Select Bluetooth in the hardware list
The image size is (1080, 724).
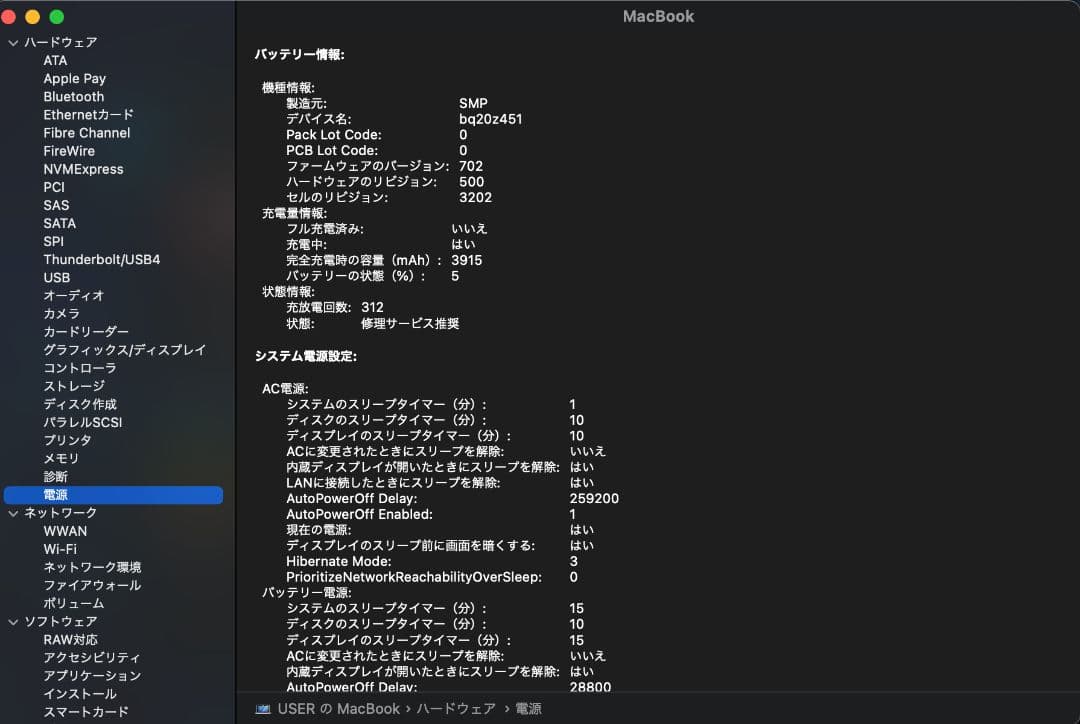(x=74, y=96)
